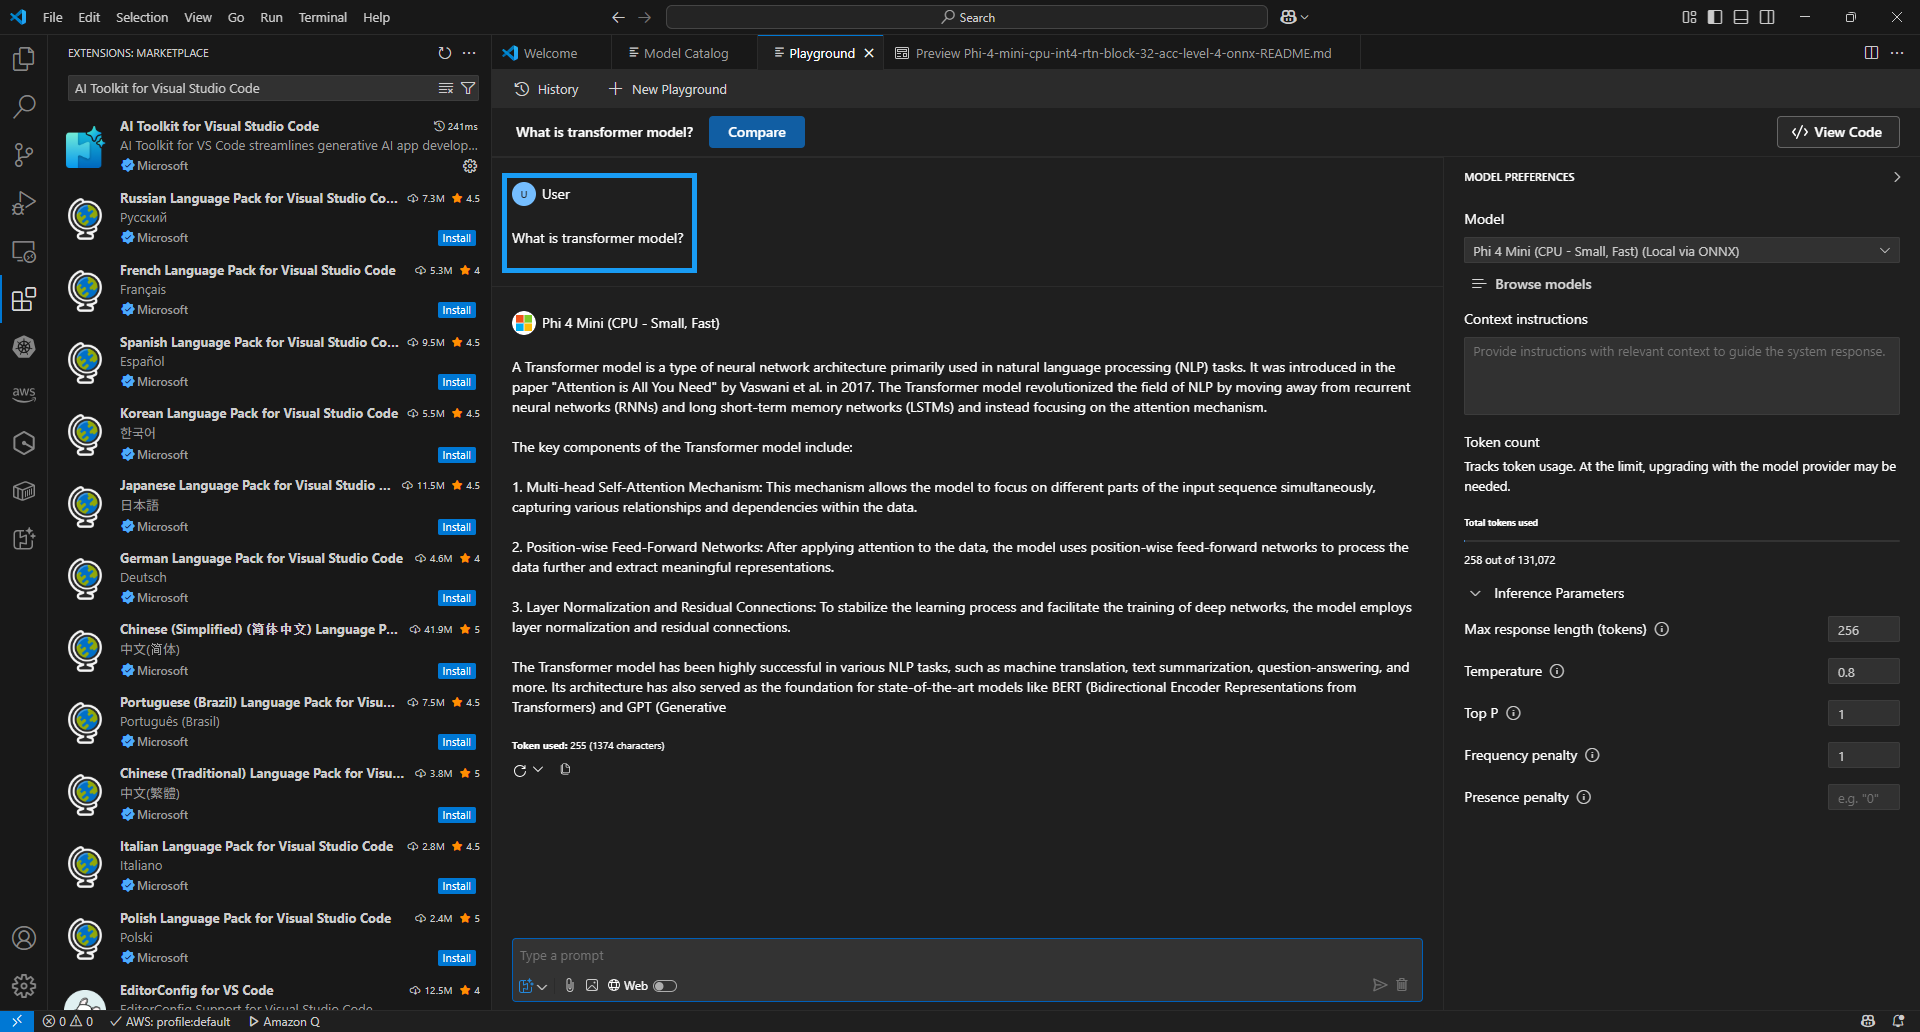Install the Russian Language Pack

point(457,238)
